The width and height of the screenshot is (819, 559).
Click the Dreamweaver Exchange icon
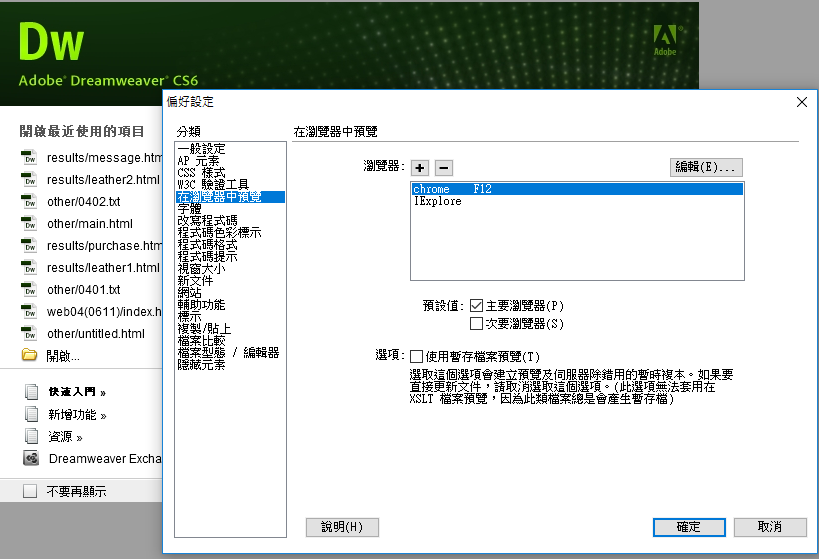point(30,459)
